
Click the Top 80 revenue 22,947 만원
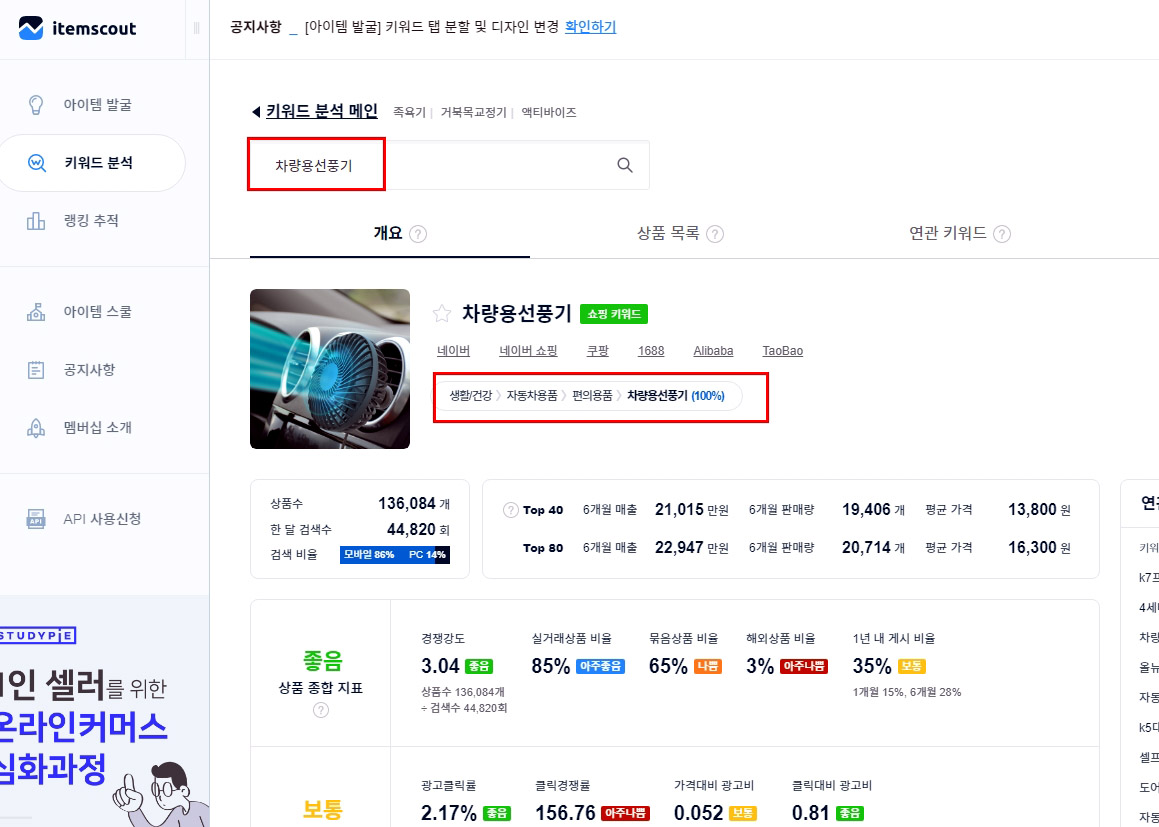(x=691, y=548)
